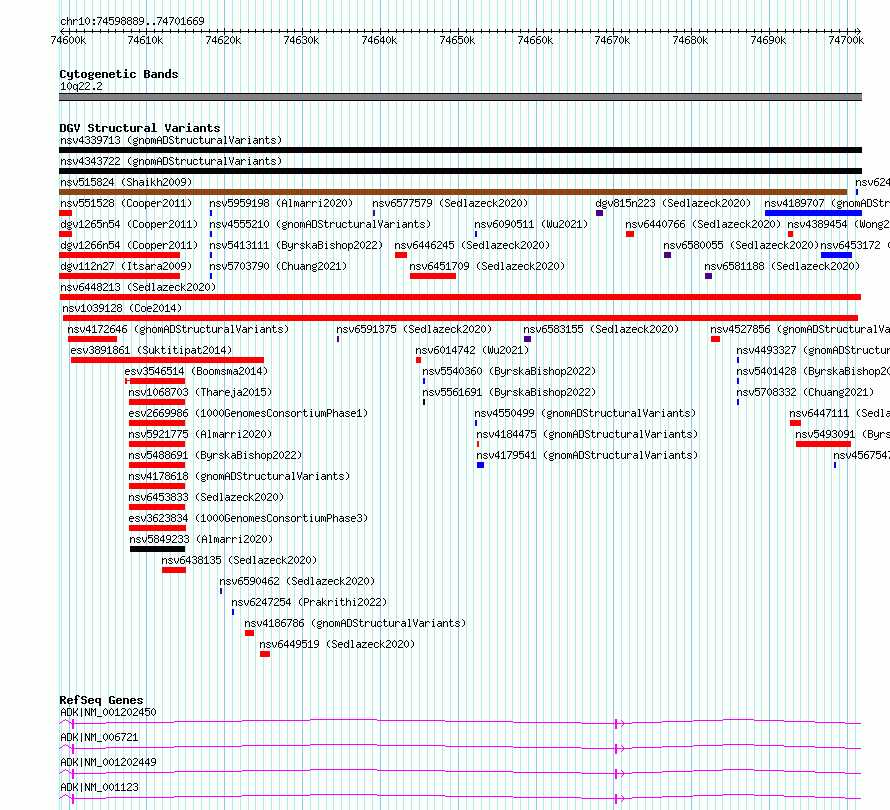Viewport: 890px width, 810px height.
Task: Open nsv5708332 (Chuang2021) variant
Action: [805, 392]
